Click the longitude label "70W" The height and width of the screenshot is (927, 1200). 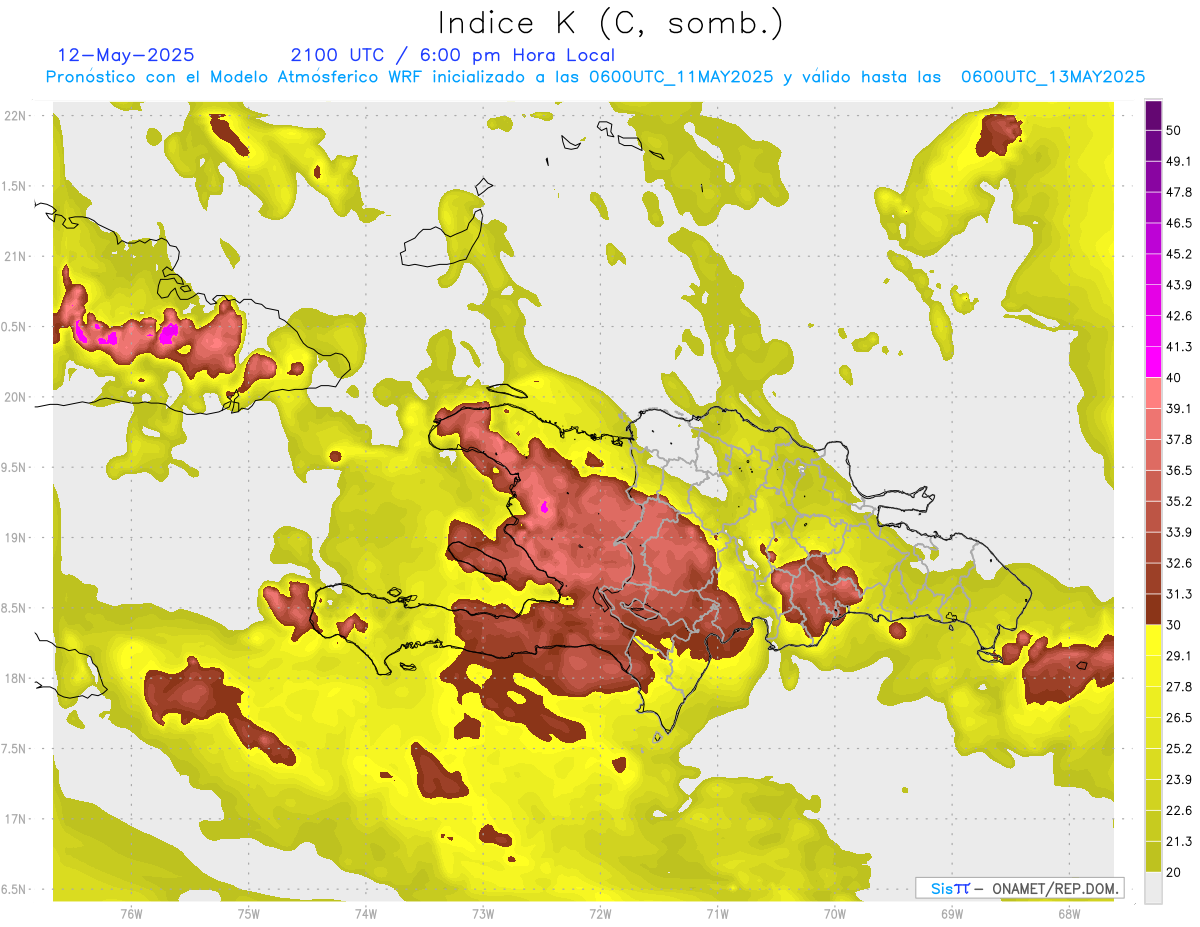click(835, 914)
